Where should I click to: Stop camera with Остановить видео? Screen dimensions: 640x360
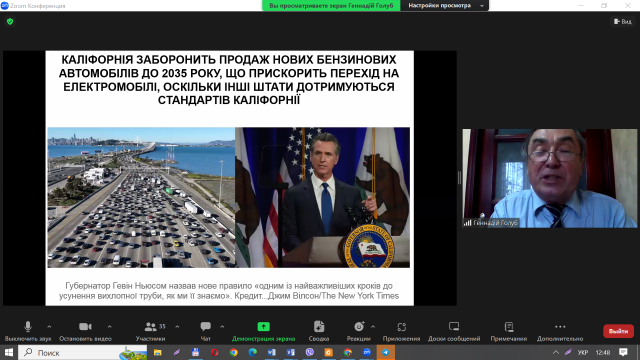point(85,331)
